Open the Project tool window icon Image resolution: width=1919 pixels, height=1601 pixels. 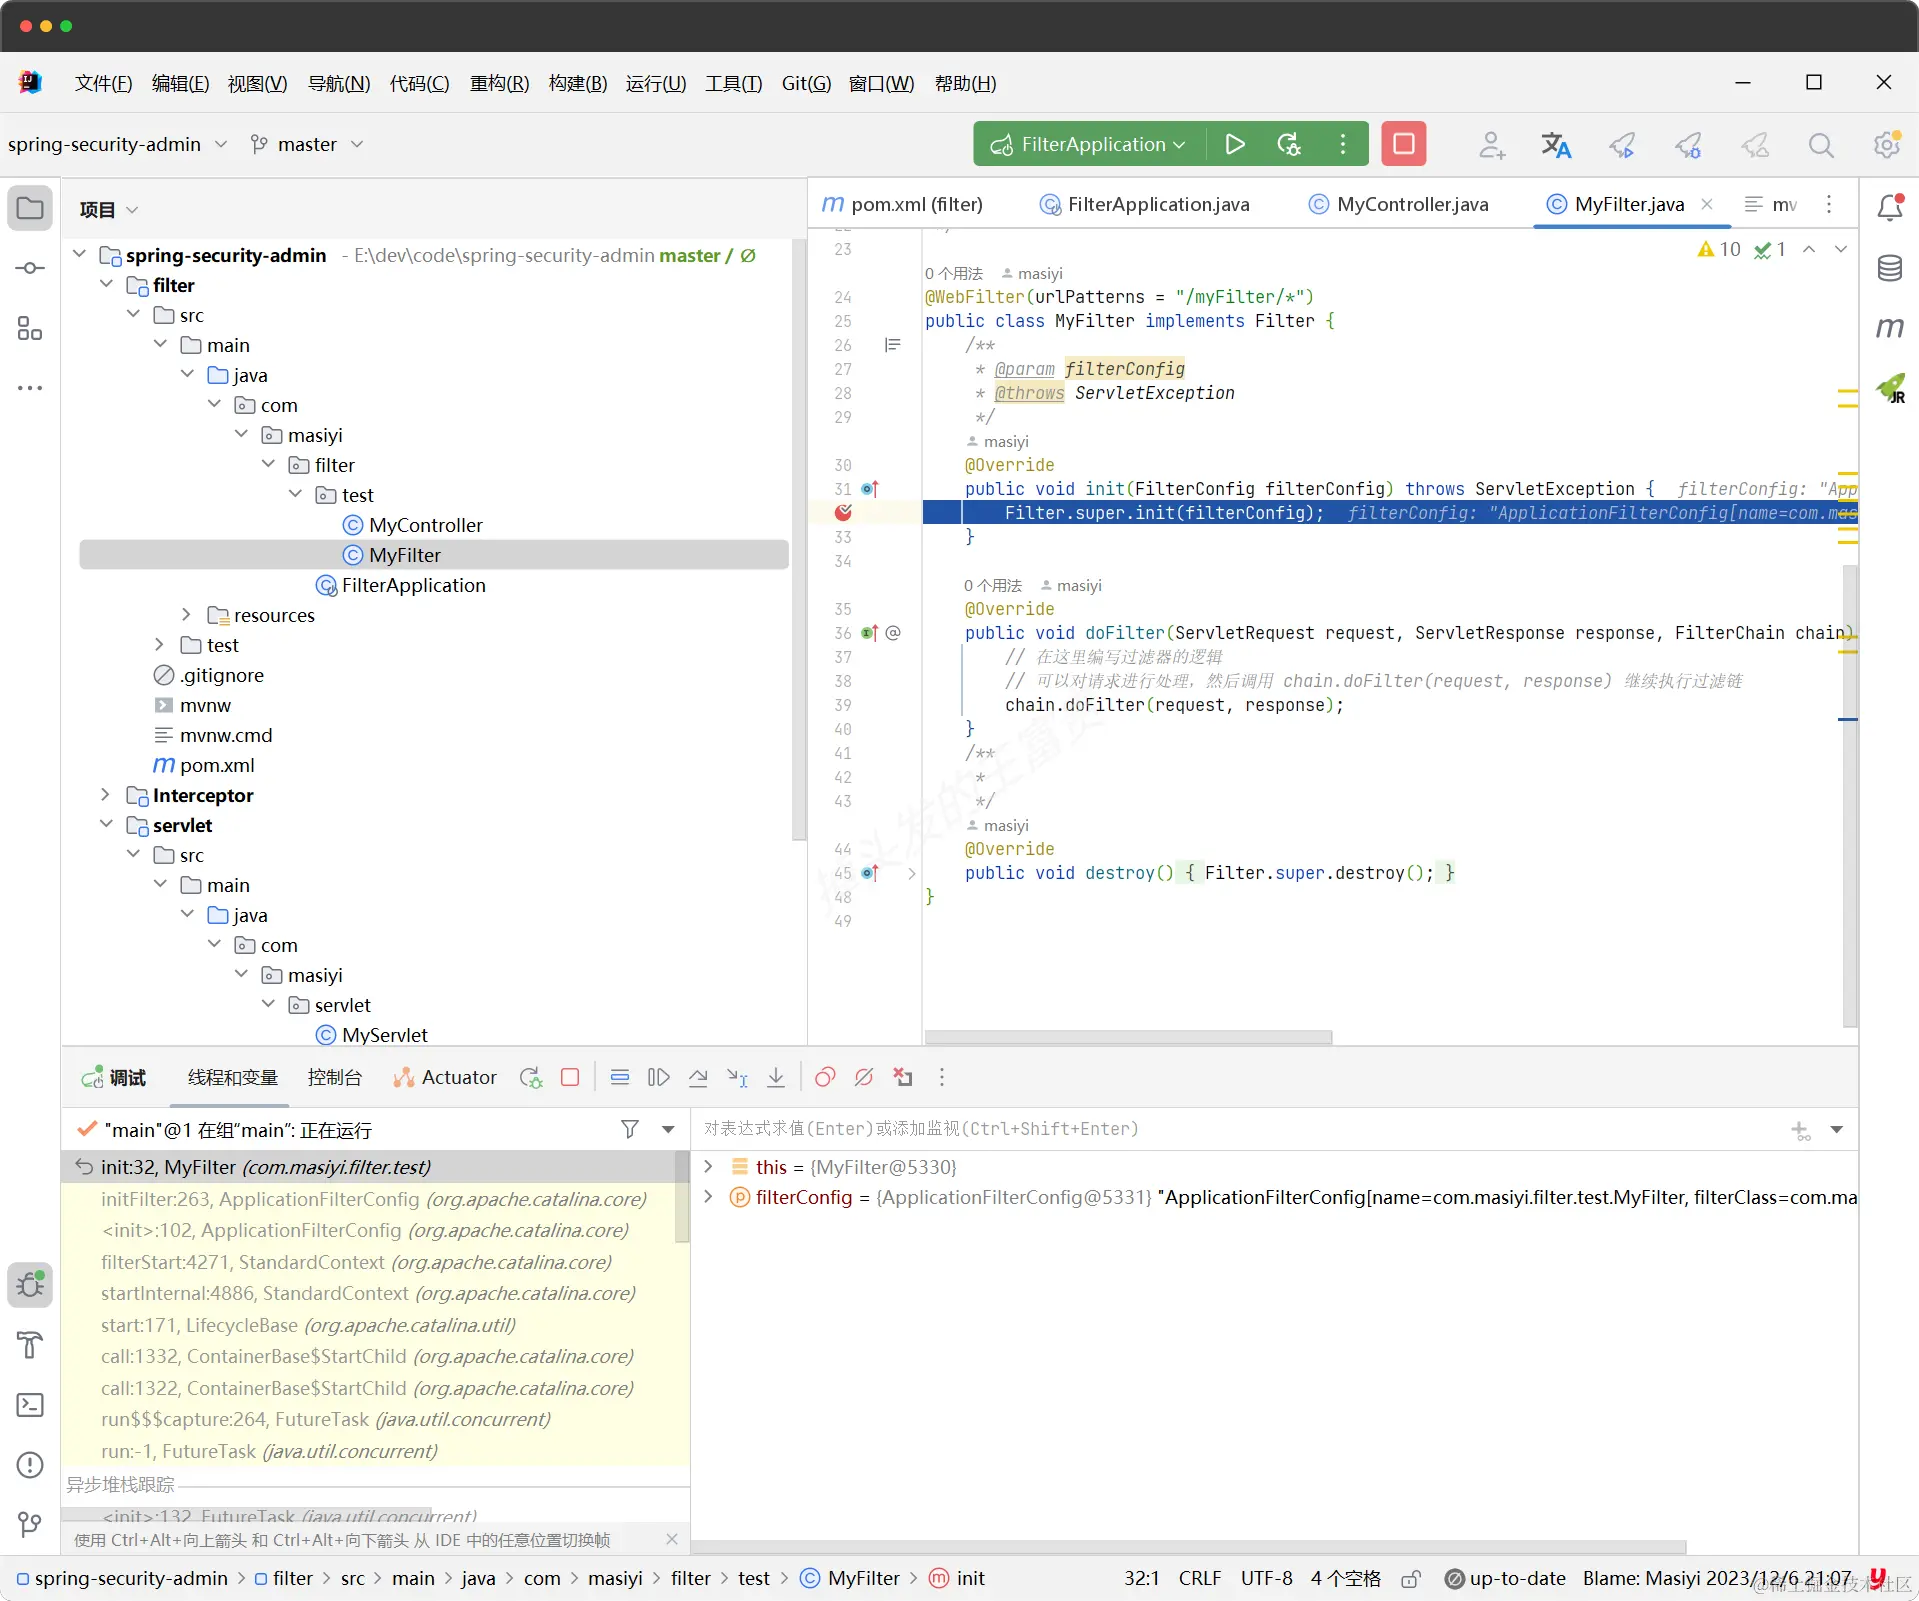(30, 208)
